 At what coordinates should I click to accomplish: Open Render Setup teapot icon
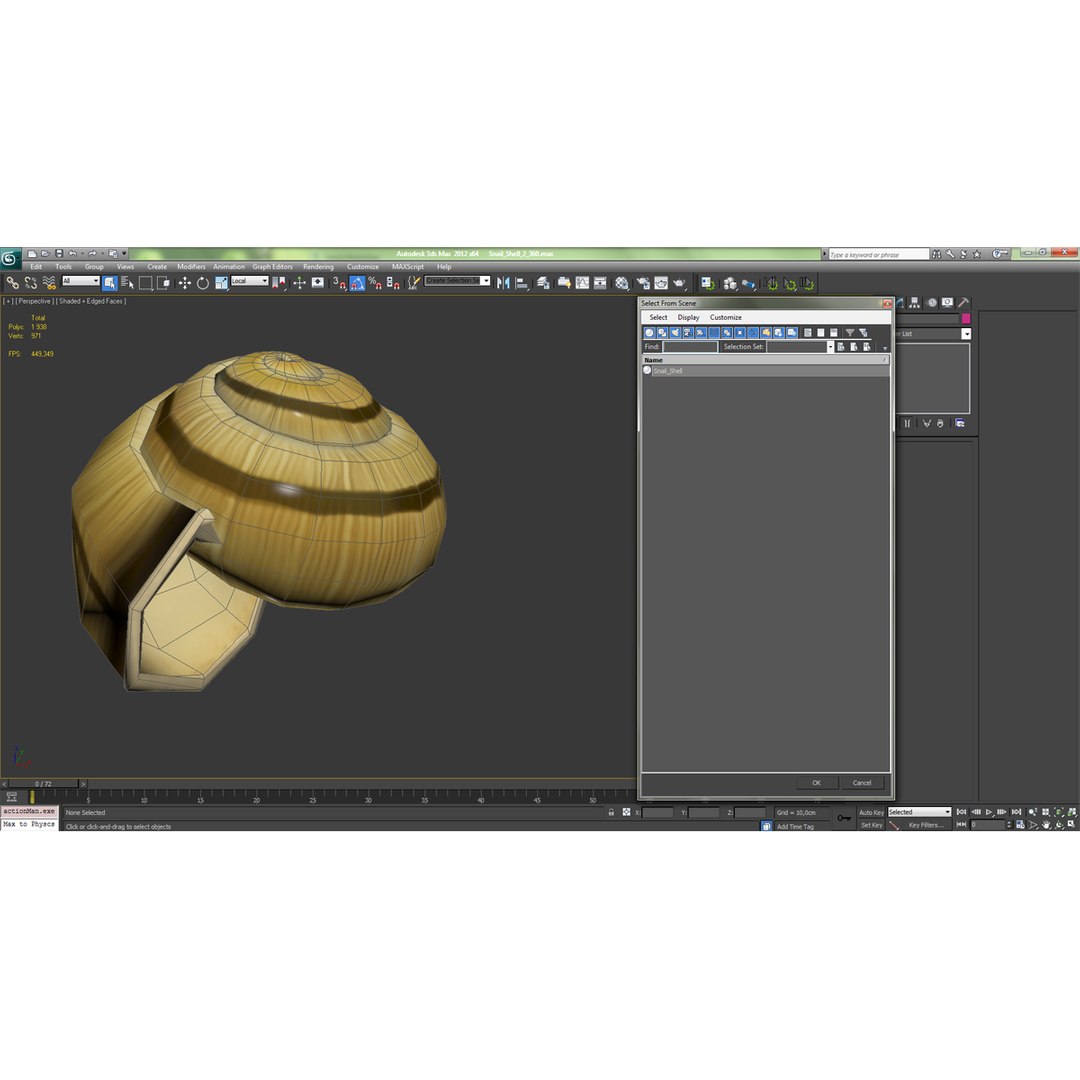tap(643, 282)
